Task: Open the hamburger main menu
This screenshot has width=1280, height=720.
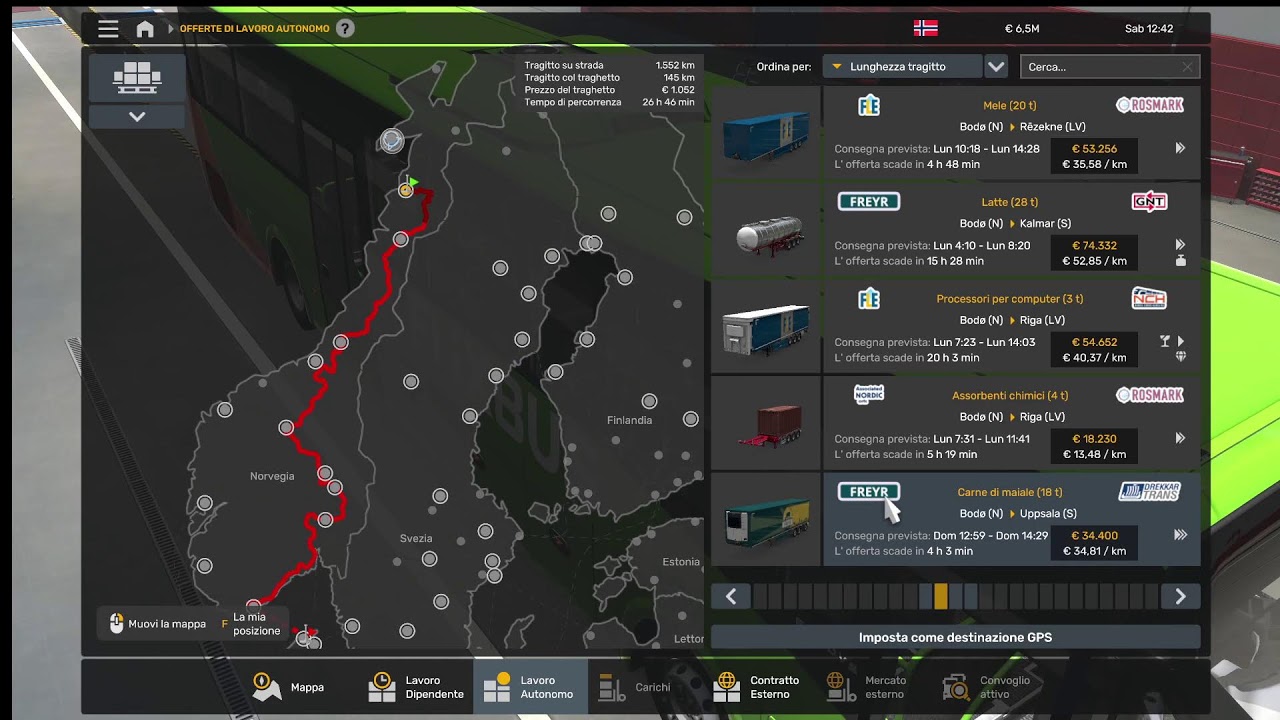Action: 108,29
